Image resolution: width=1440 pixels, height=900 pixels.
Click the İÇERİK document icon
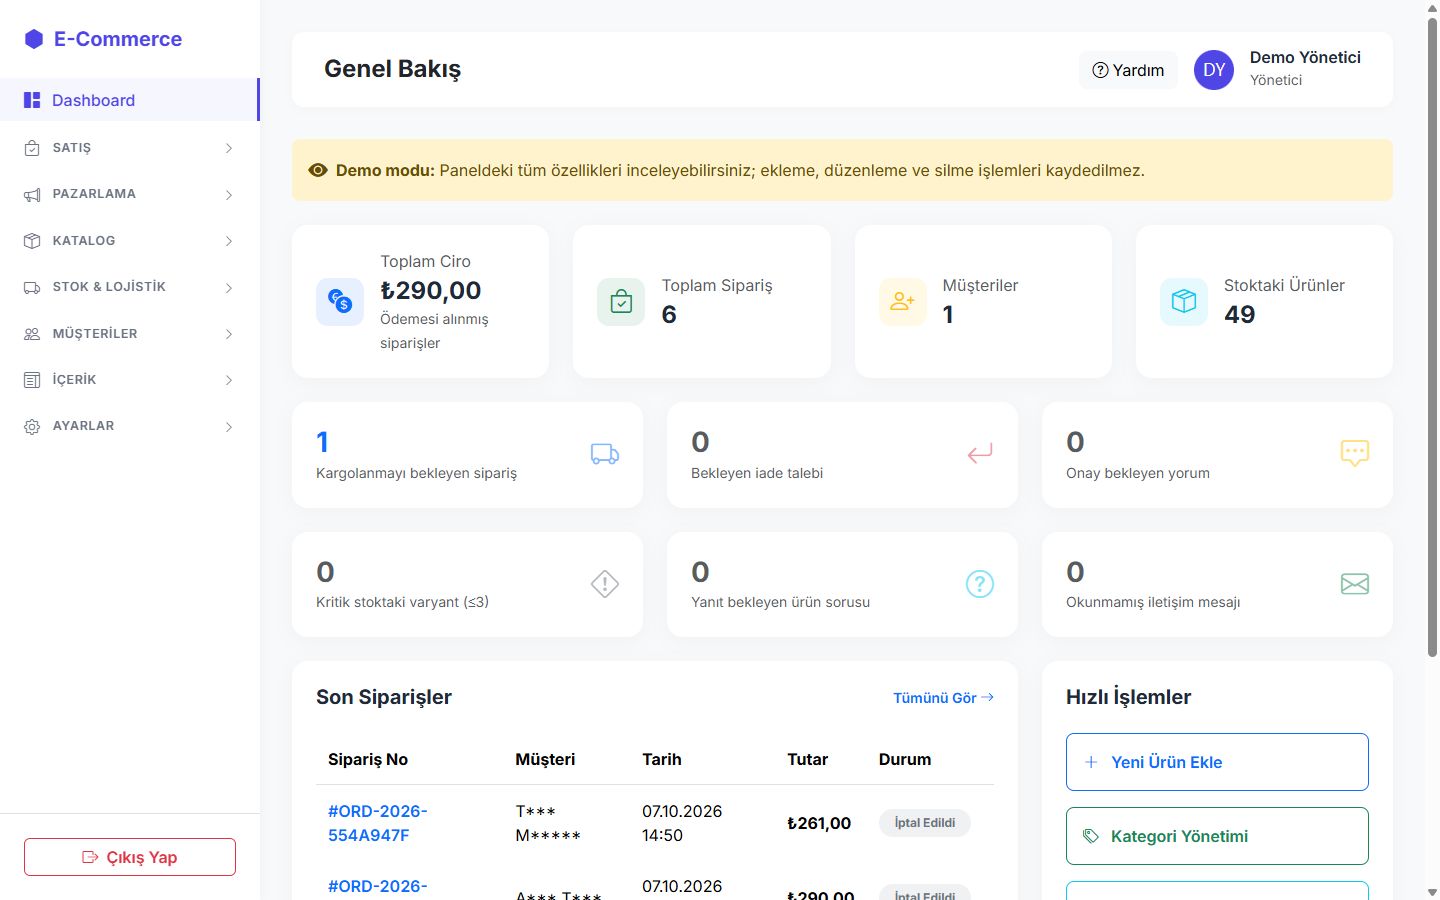pyautogui.click(x=32, y=380)
